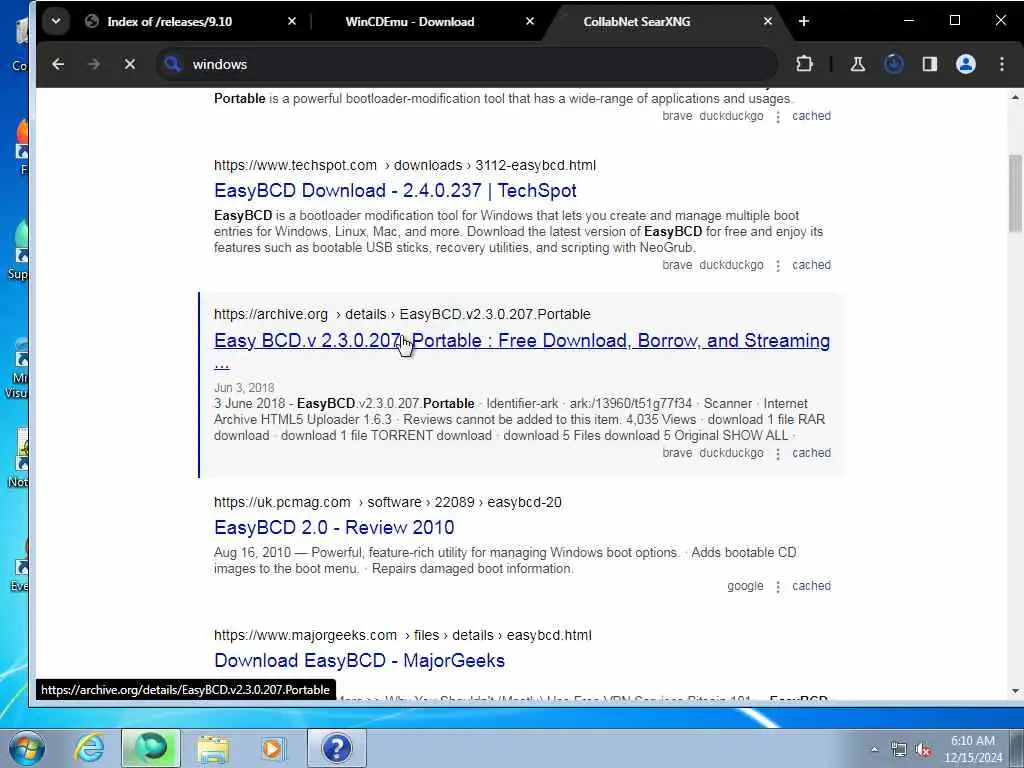Image resolution: width=1024 pixels, height=768 pixels.
Task: Open Windows Explorer folder icon in taskbar
Action: 213,748
